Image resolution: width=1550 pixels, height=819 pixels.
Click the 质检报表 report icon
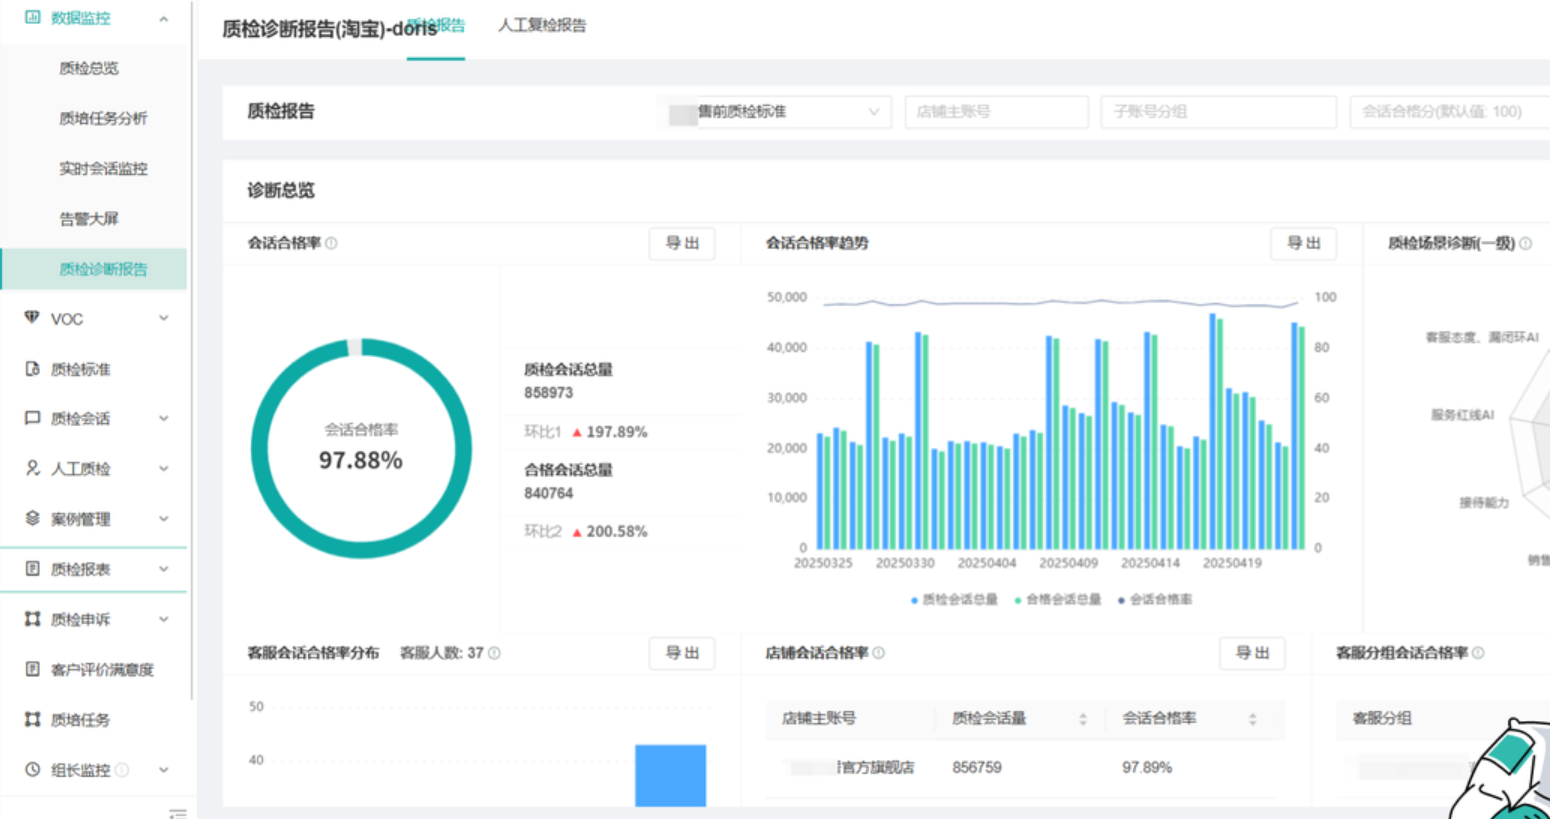tap(32, 569)
